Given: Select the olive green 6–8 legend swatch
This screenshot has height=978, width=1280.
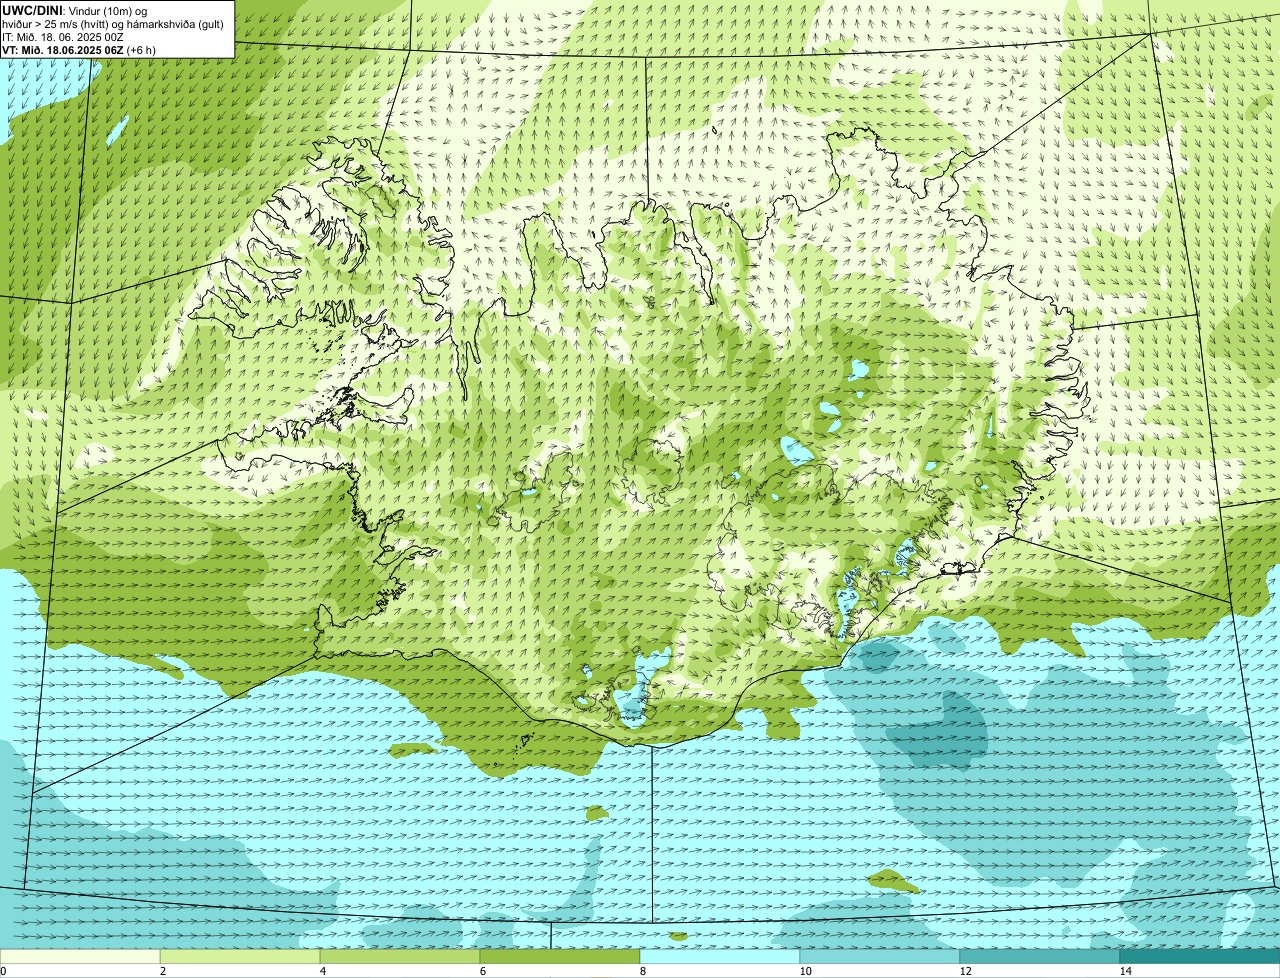Looking at the screenshot, I should [560, 956].
